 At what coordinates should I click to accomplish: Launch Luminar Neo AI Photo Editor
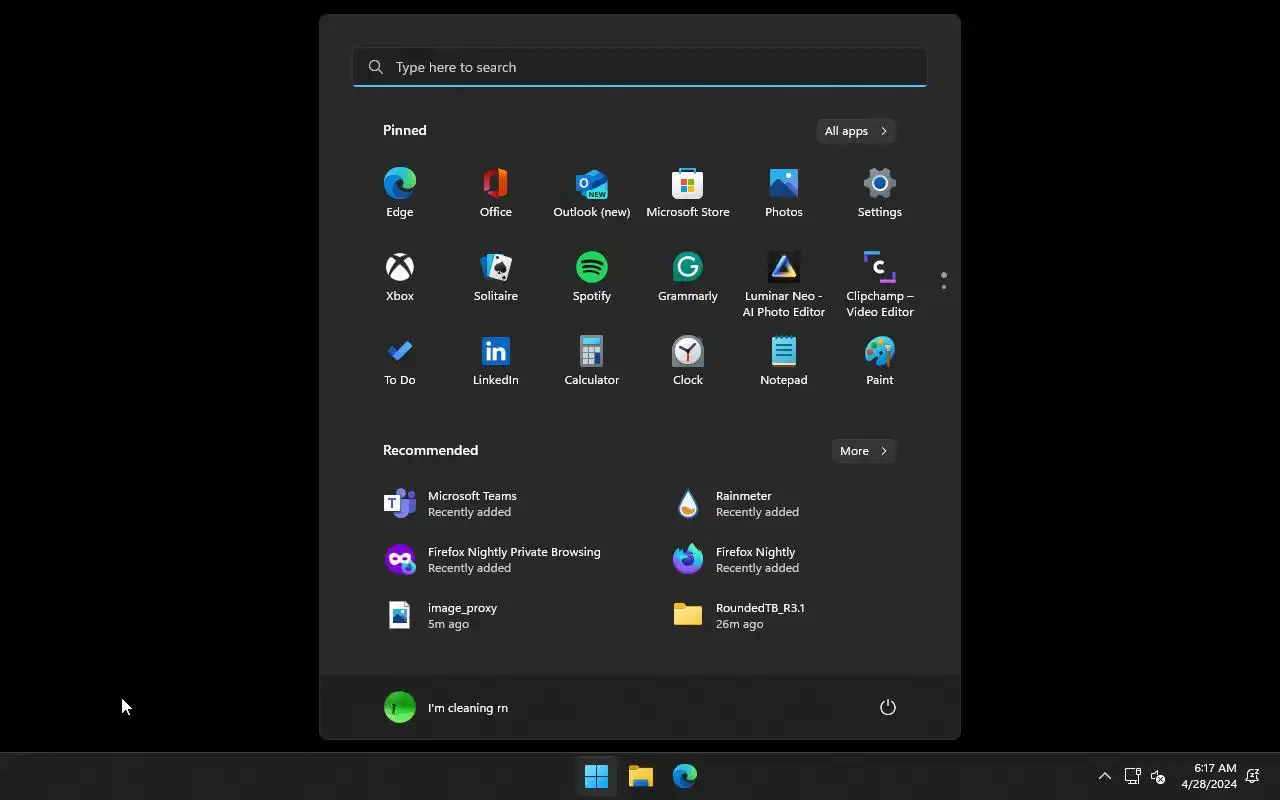784,284
